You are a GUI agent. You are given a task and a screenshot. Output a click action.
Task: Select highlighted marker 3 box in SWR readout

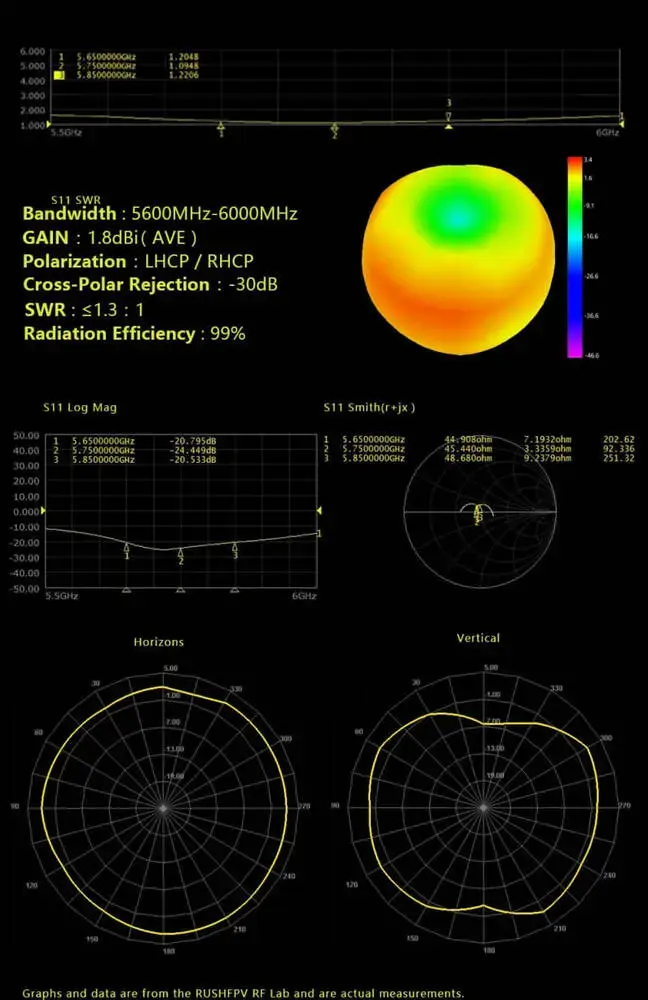(x=59, y=75)
